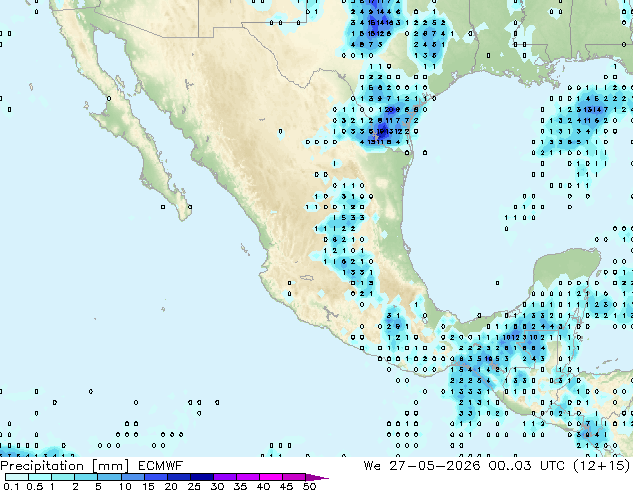Click the time range "00..03"
This screenshot has width=634, height=490.
510,466
